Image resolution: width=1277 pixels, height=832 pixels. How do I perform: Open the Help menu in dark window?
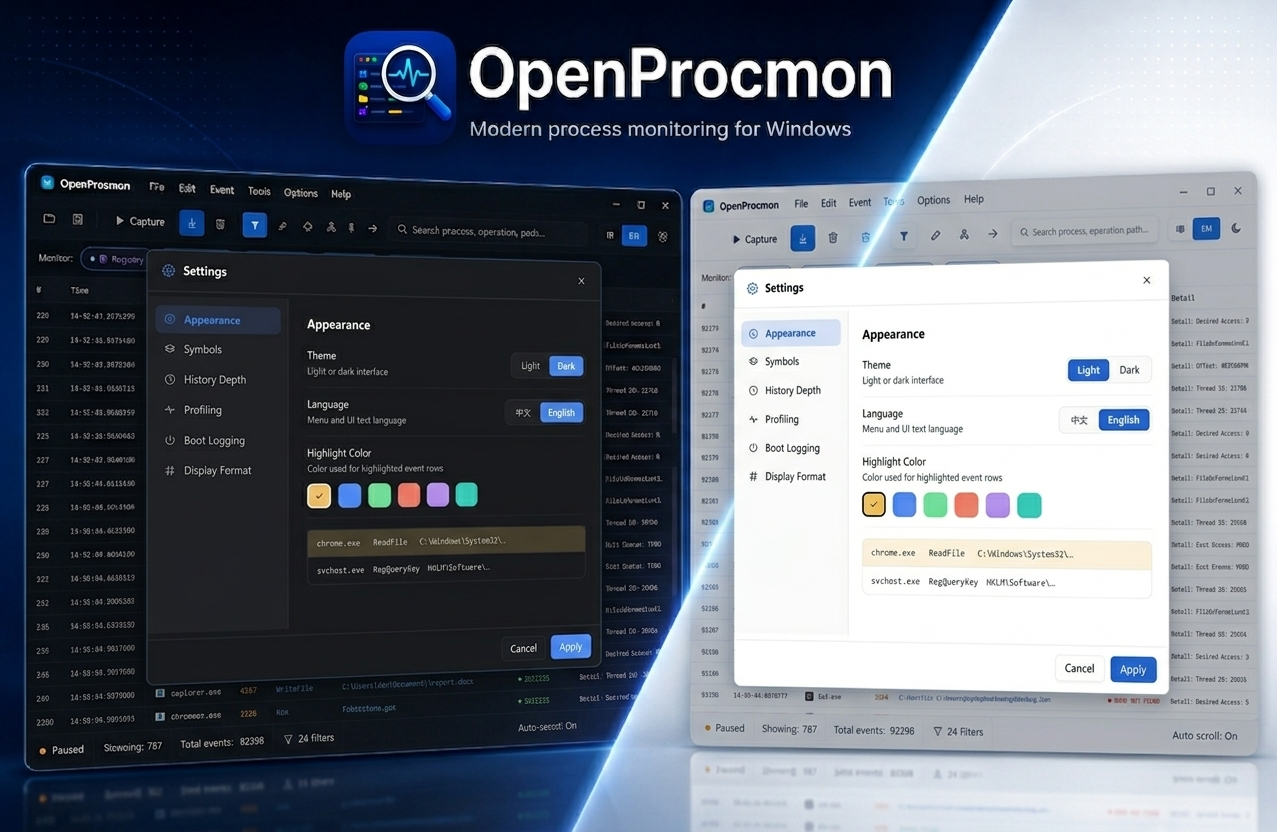click(x=341, y=194)
